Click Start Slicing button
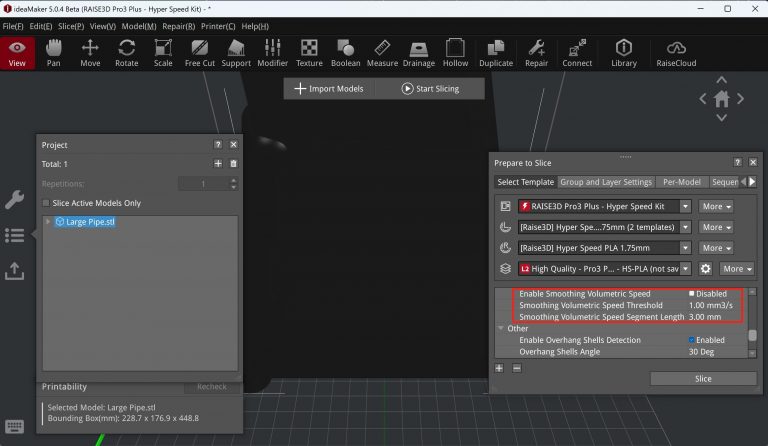768x446 pixels. point(430,89)
